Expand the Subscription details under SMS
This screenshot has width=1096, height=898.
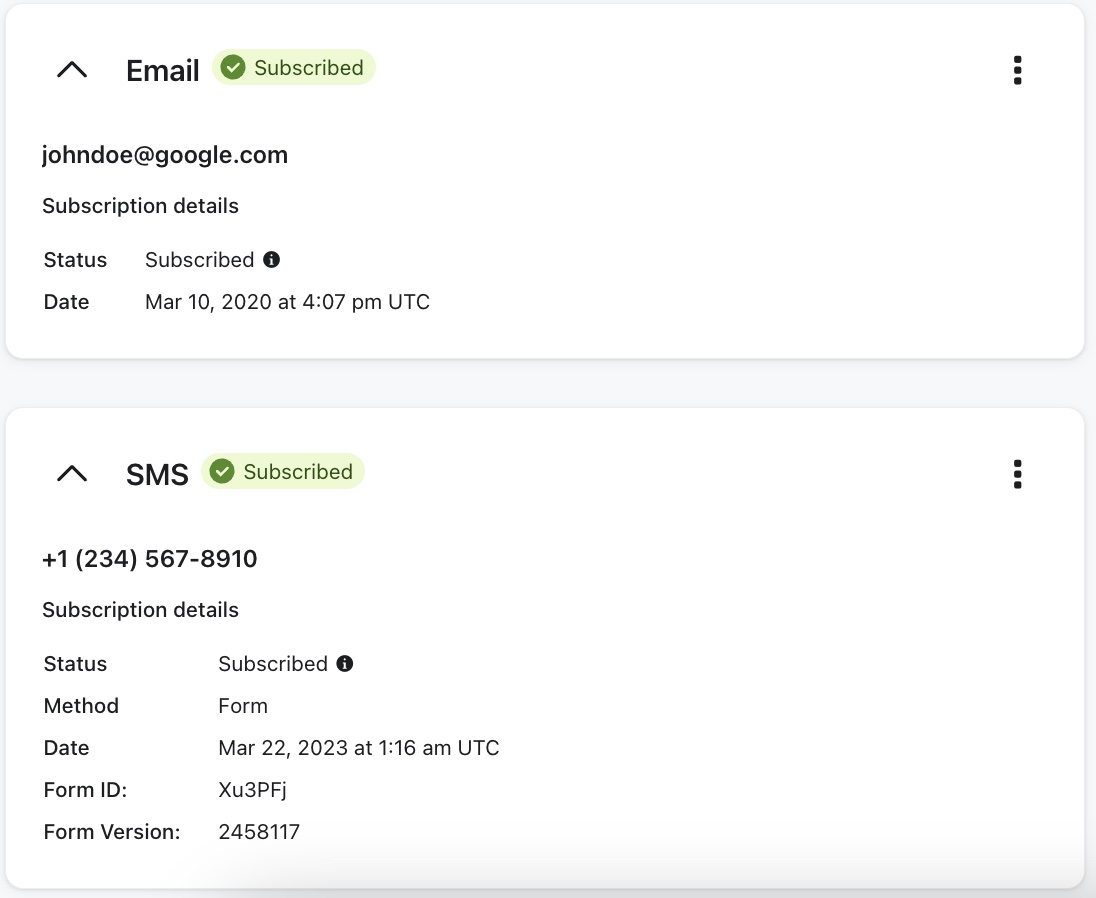[140, 609]
